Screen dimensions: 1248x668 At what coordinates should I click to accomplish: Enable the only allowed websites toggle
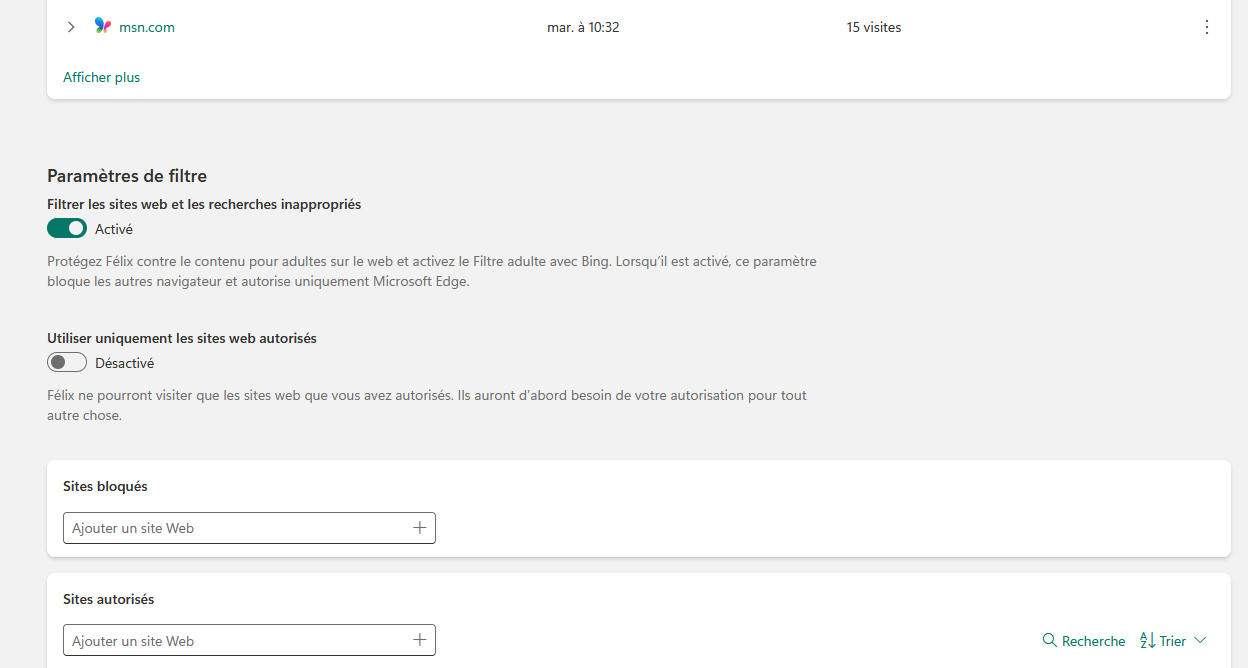tap(67, 362)
